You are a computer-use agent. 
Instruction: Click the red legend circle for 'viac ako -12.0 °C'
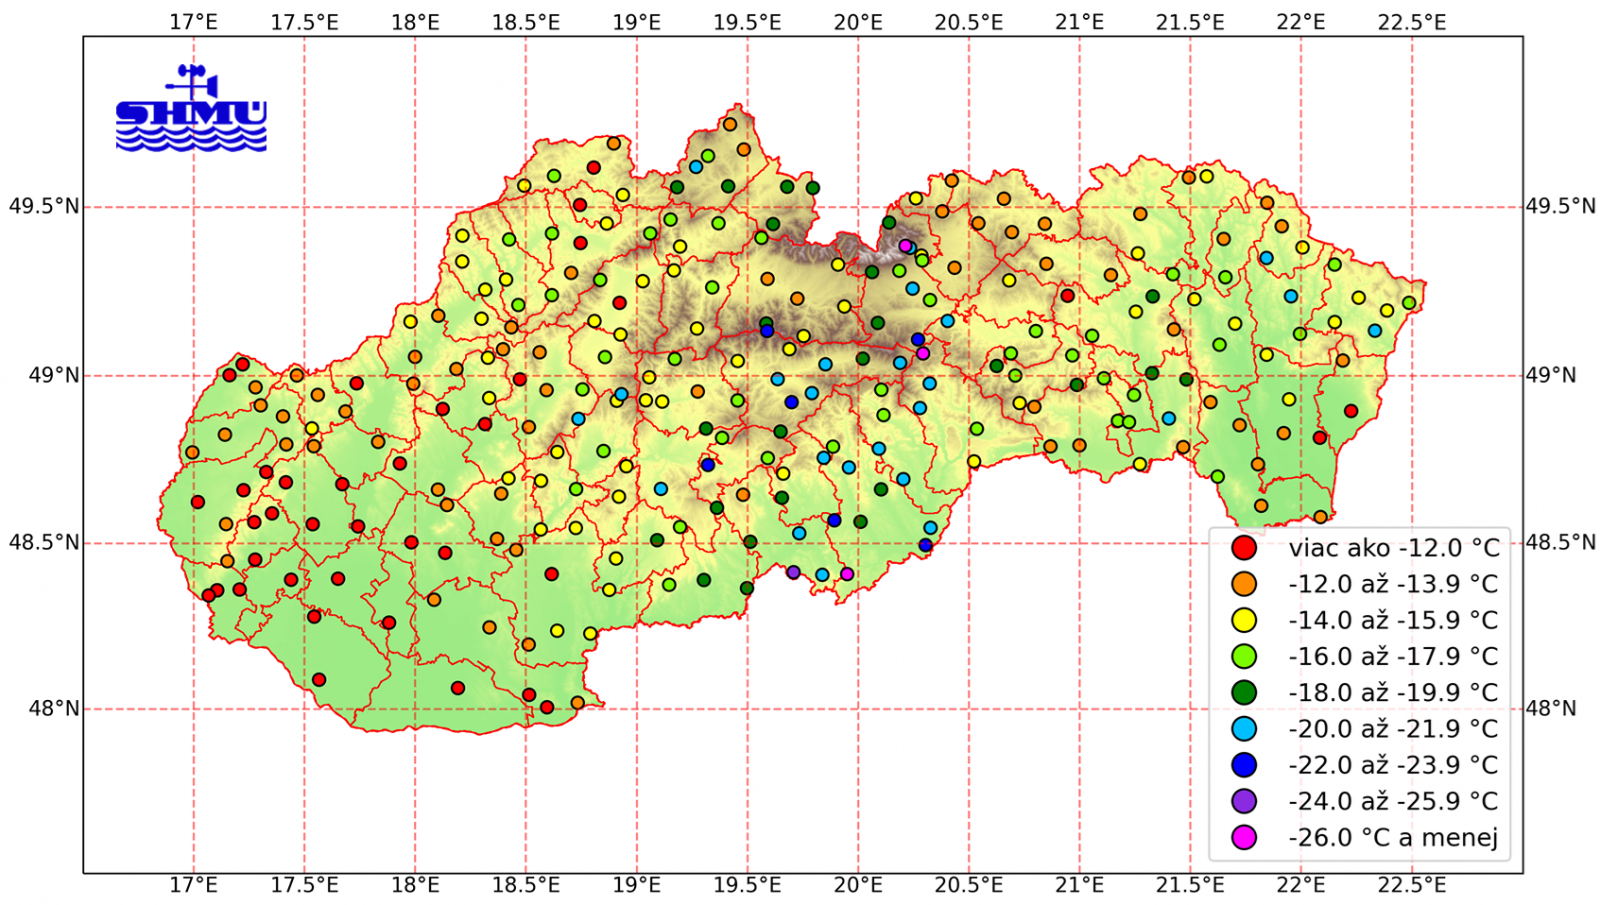(1244, 548)
